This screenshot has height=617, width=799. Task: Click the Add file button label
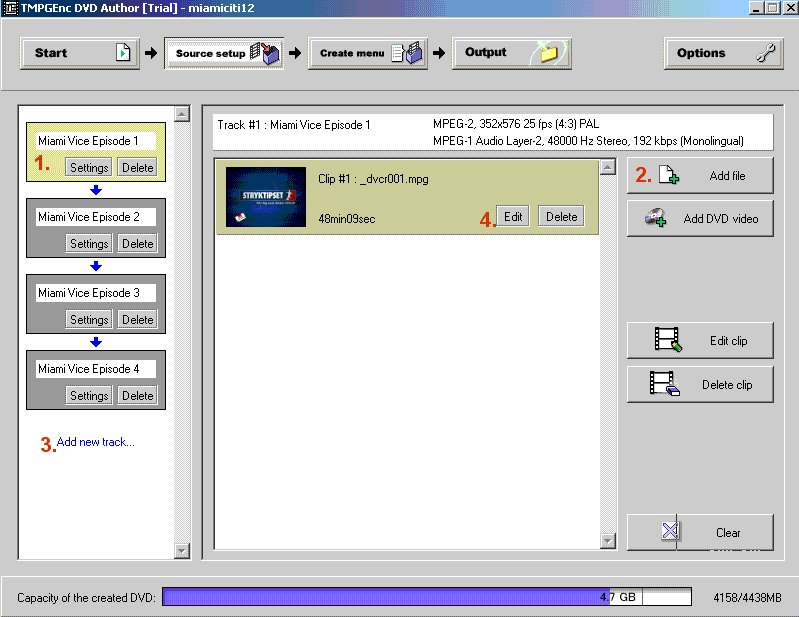(727, 176)
